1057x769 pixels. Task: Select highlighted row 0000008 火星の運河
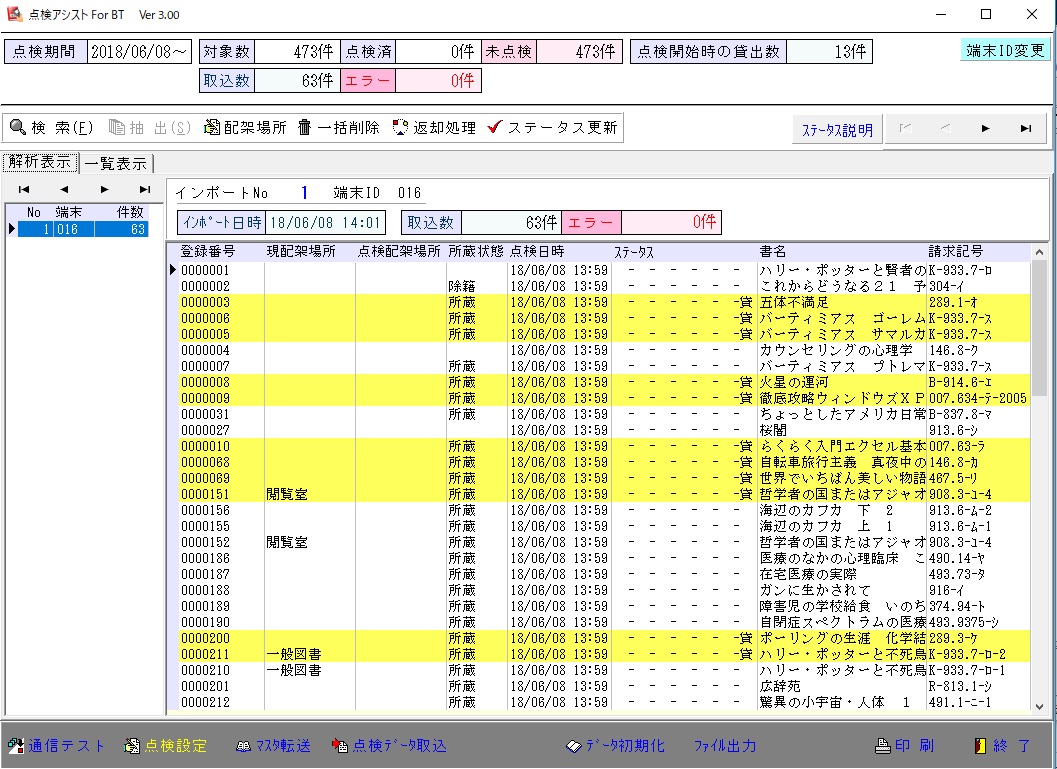604,382
